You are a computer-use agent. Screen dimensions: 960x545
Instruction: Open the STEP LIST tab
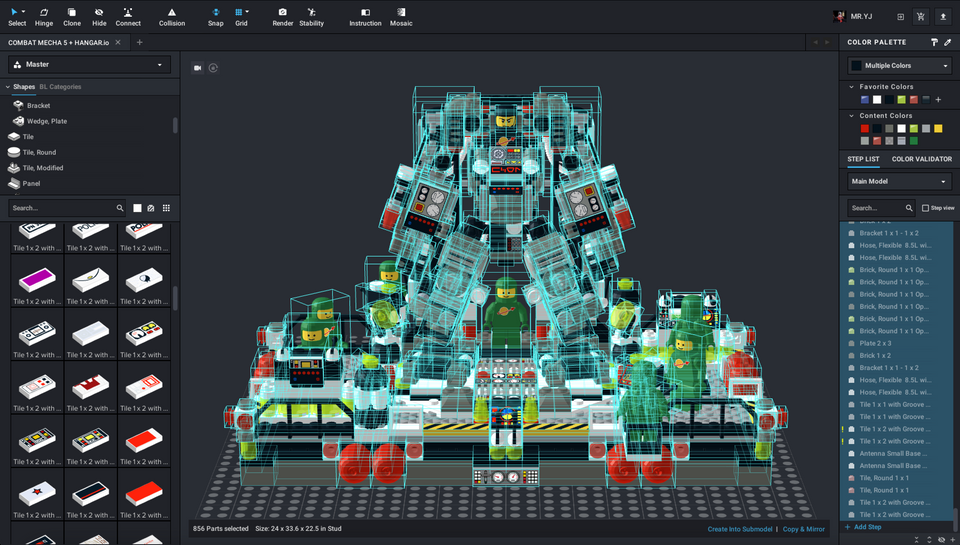pos(863,159)
